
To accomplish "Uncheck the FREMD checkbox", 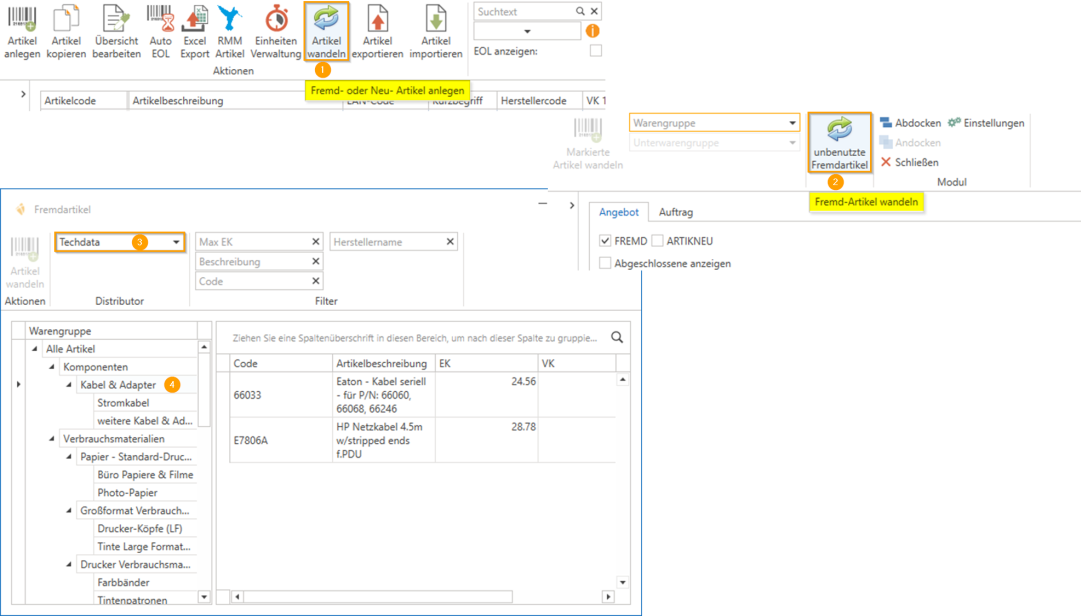I will (x=605, y=241).
